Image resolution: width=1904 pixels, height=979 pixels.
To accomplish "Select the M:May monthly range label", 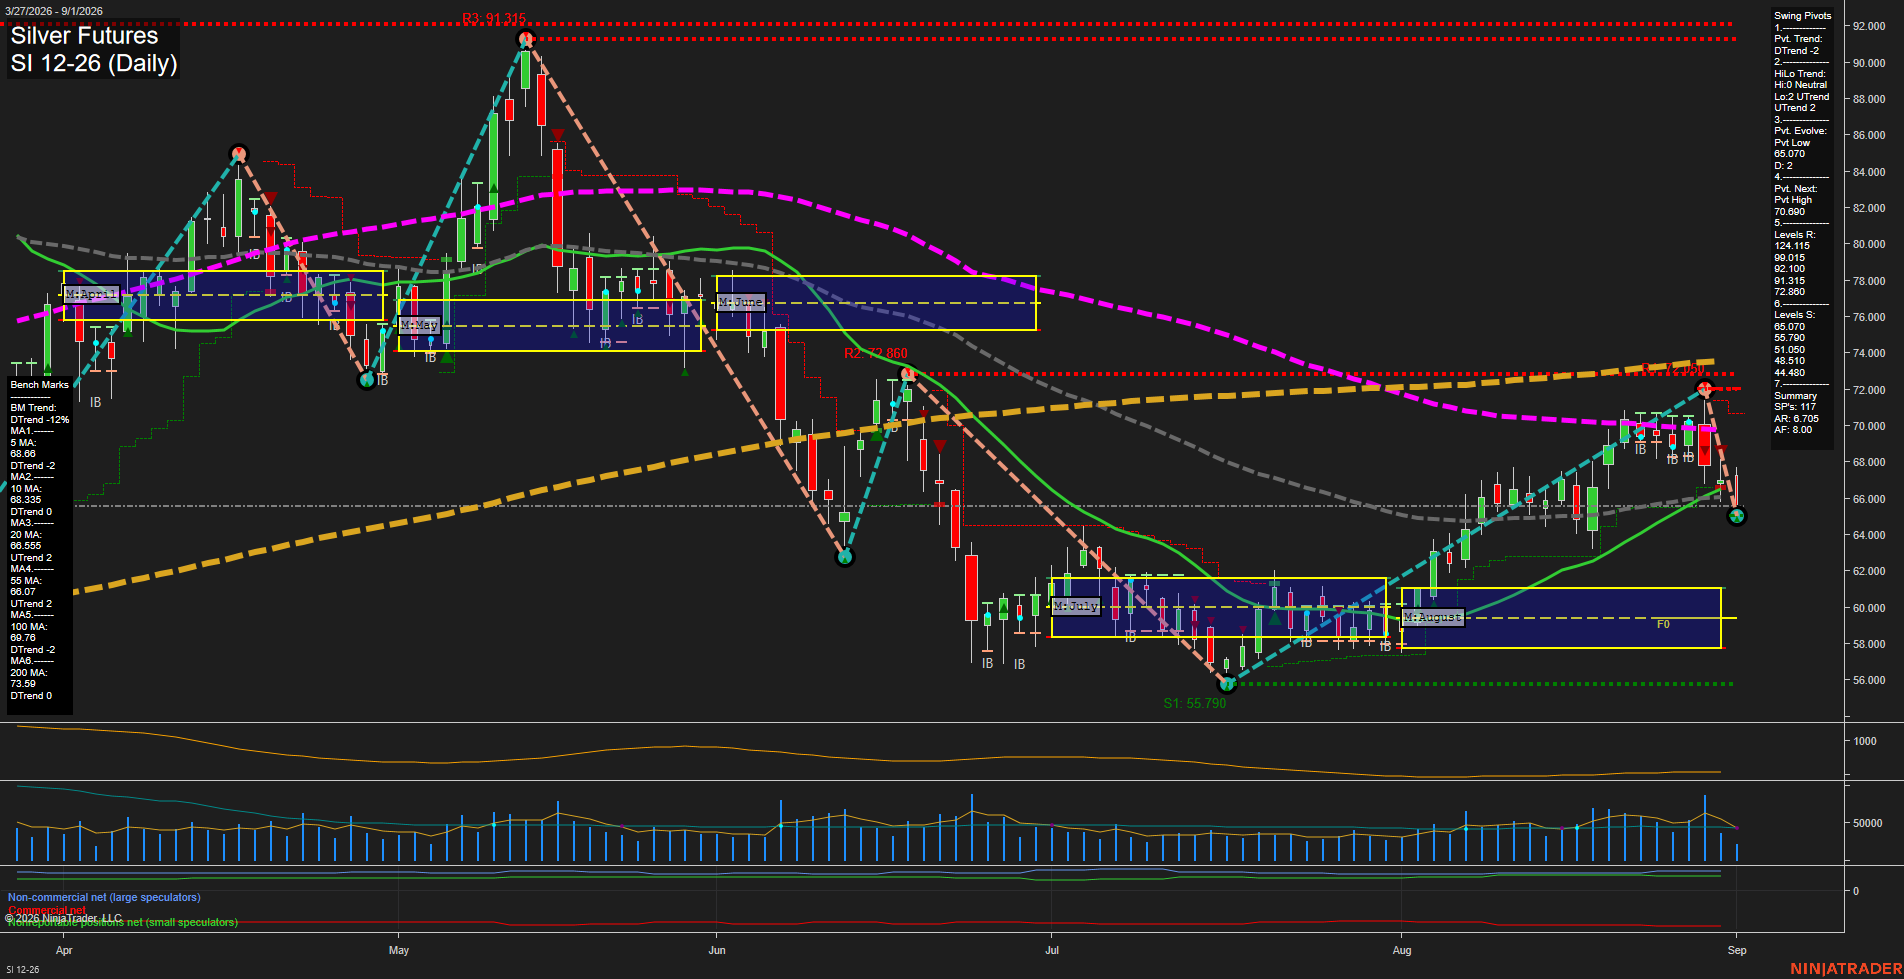I will [419, 325].
